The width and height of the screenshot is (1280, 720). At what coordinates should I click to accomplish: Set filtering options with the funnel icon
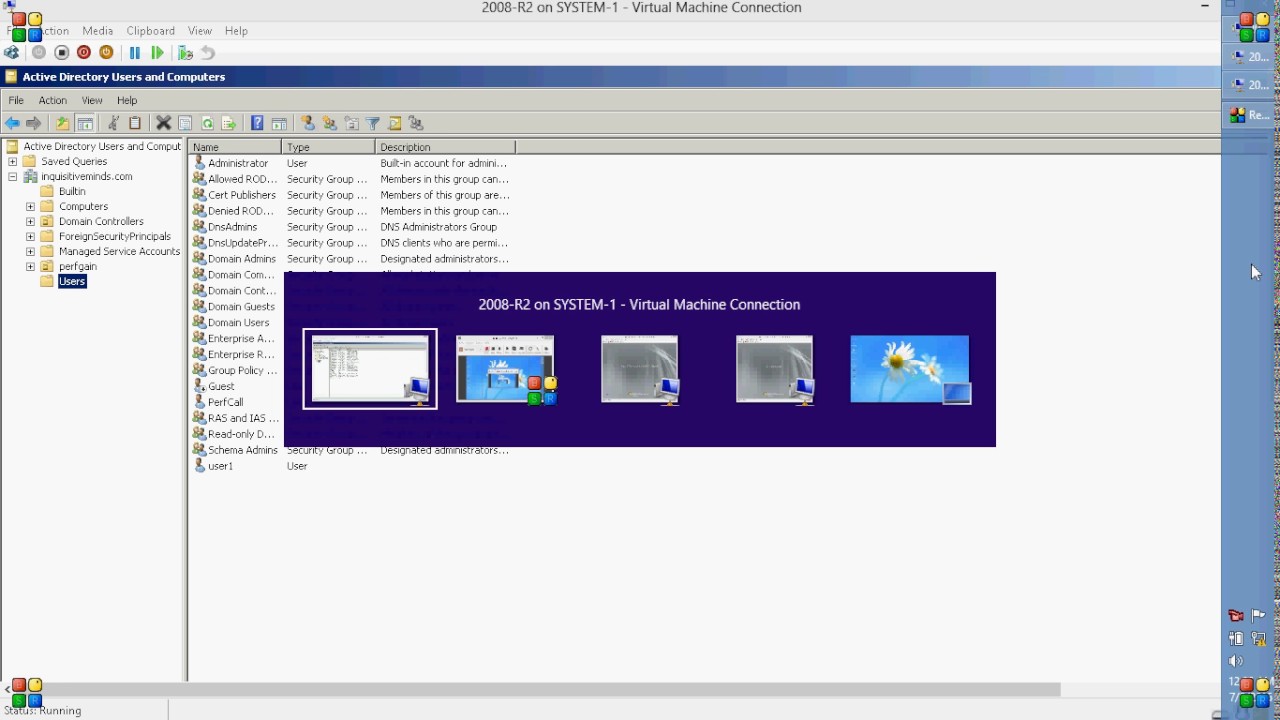(x=373, y=124)
